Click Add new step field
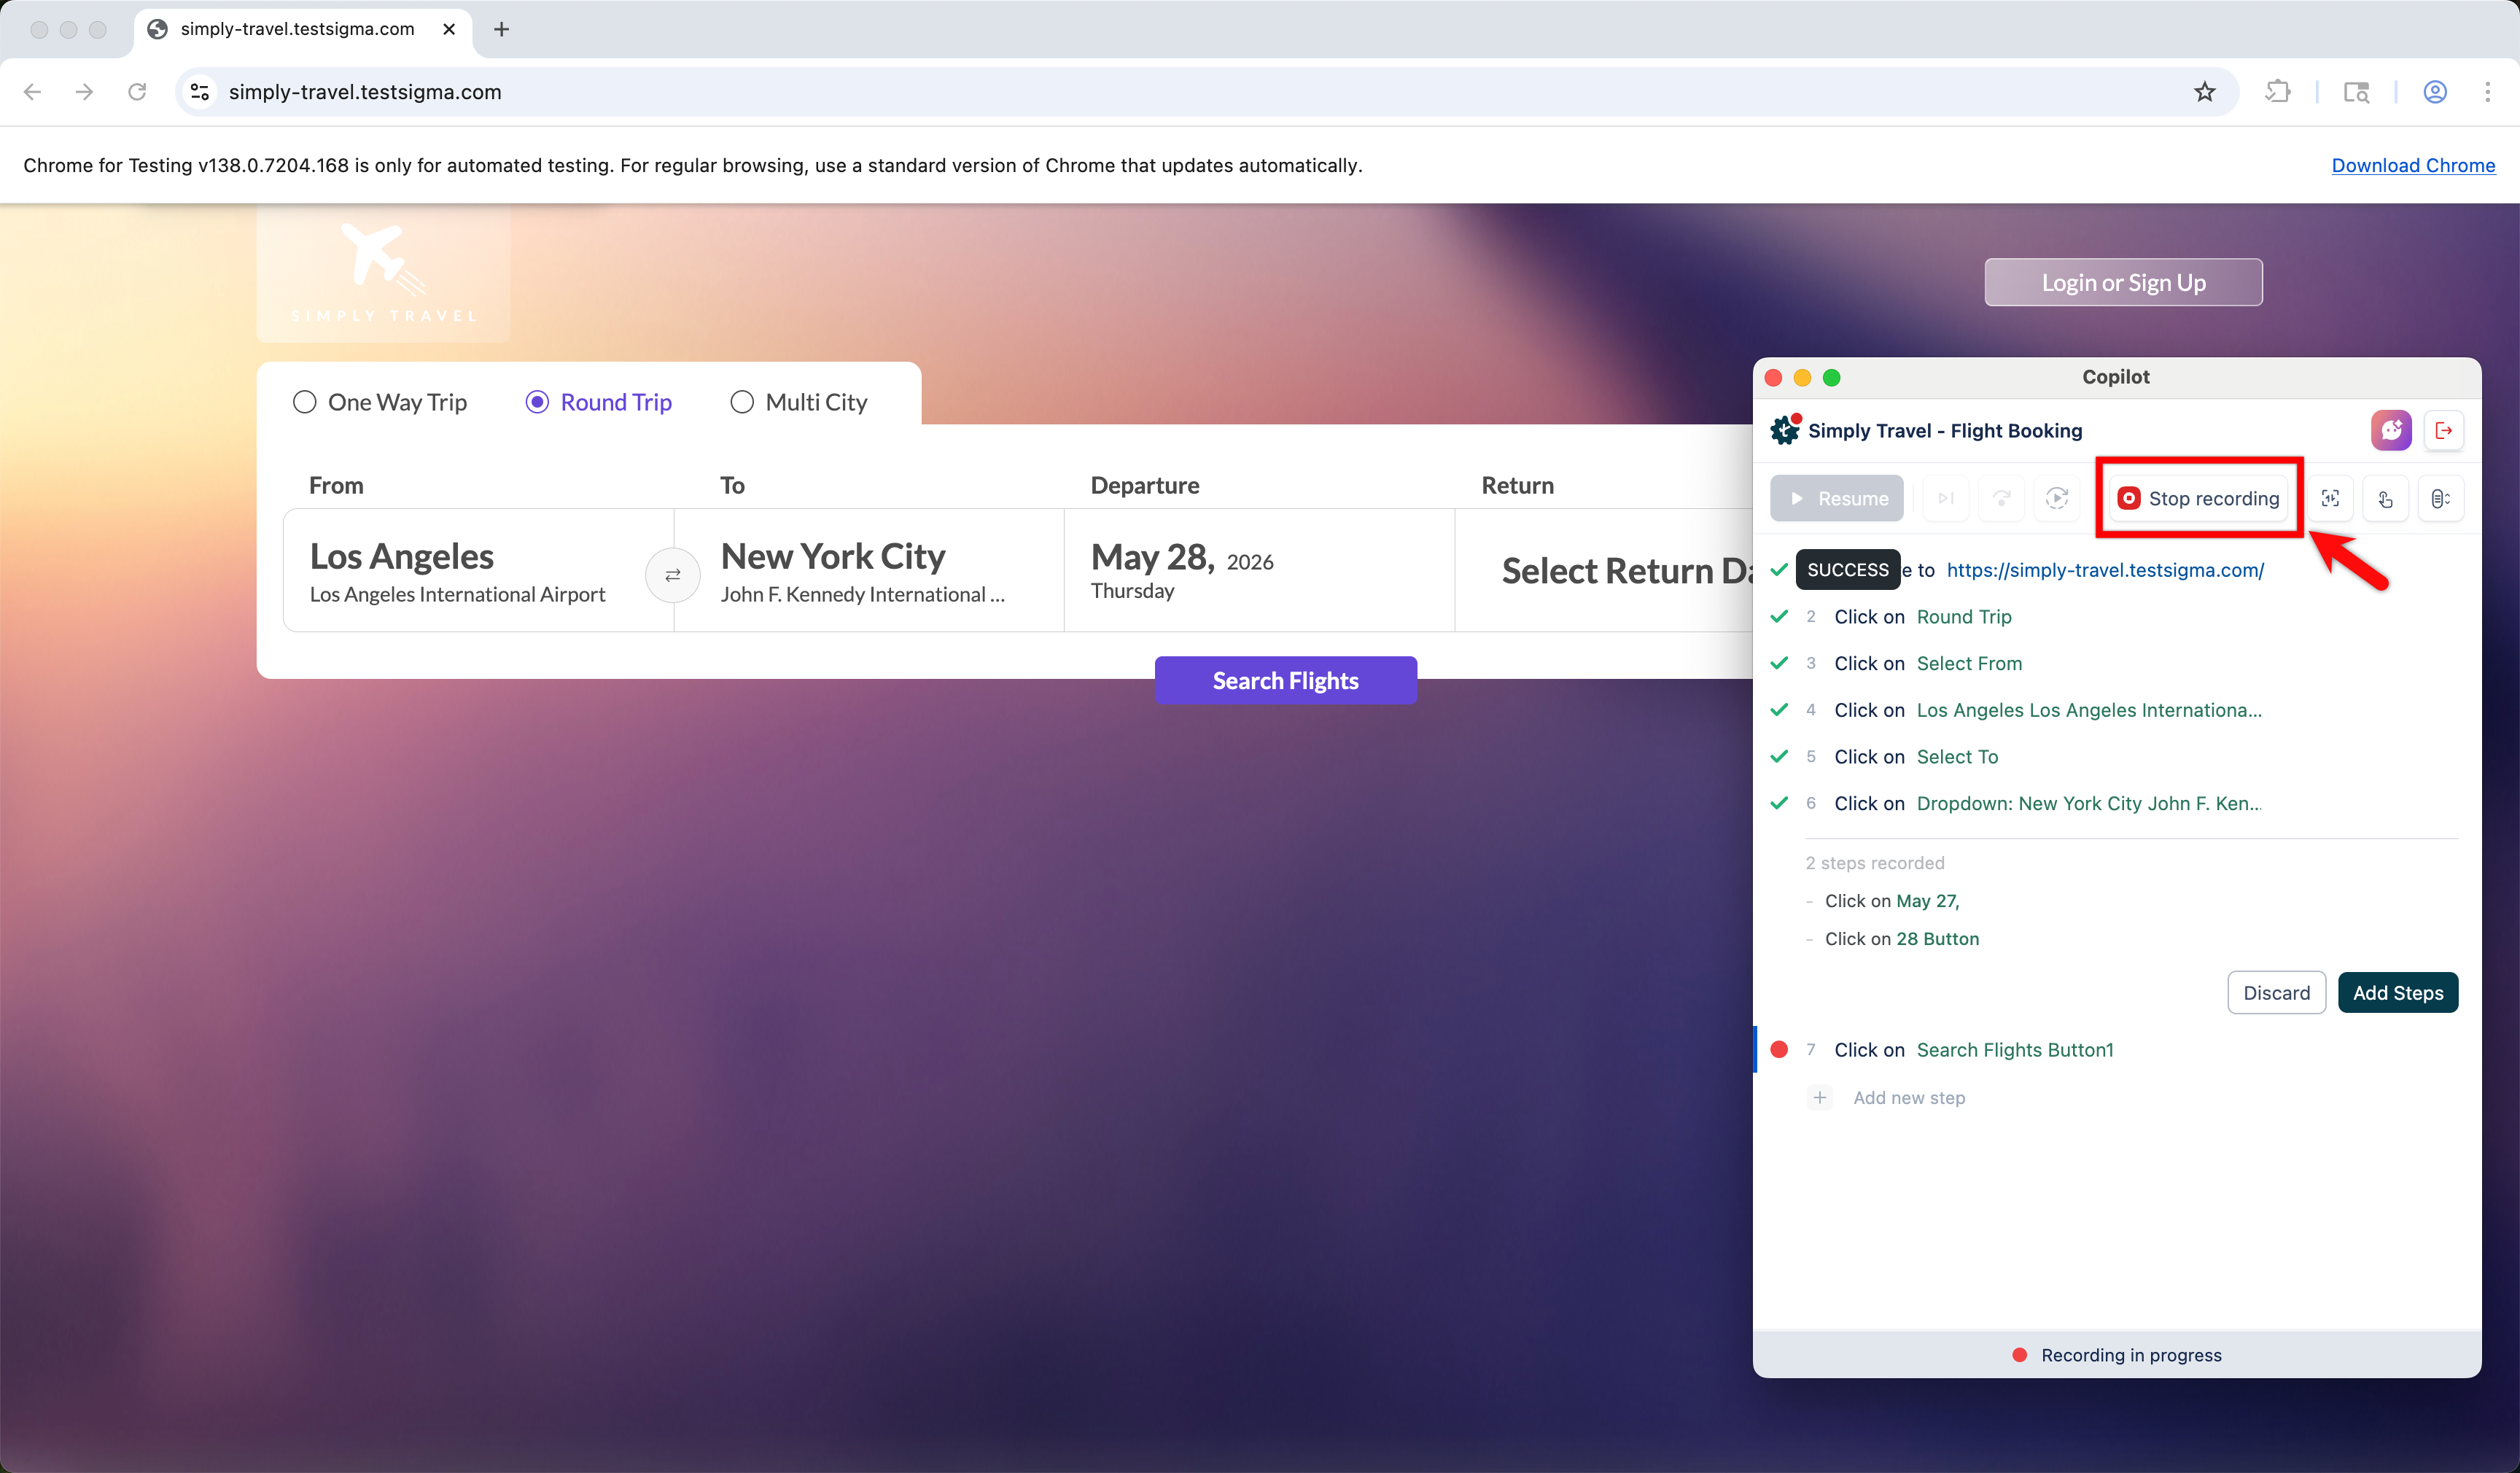The height and width of the screenshot is (1473, 2520). pyautogui.click(x=1909, y=1098)
